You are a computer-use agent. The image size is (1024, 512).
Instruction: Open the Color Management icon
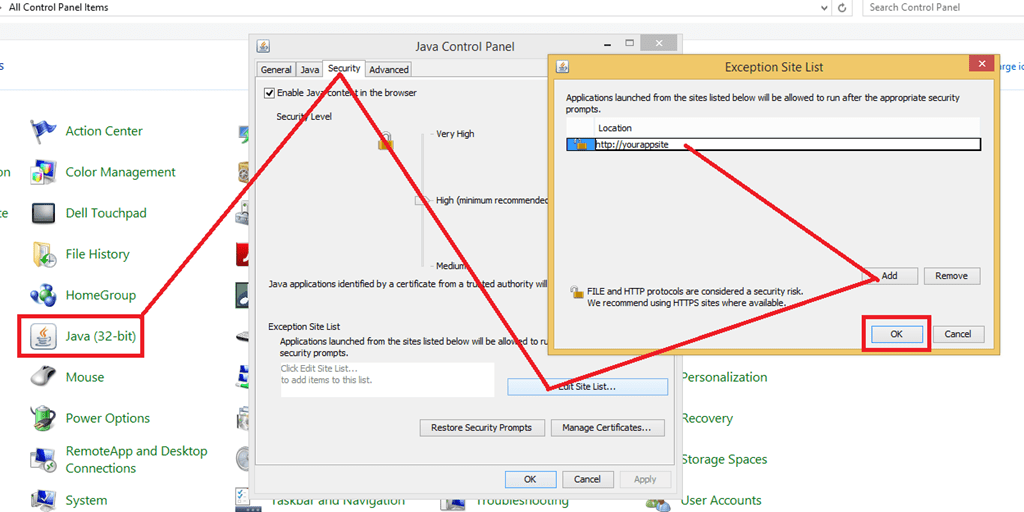pos(44,172)
